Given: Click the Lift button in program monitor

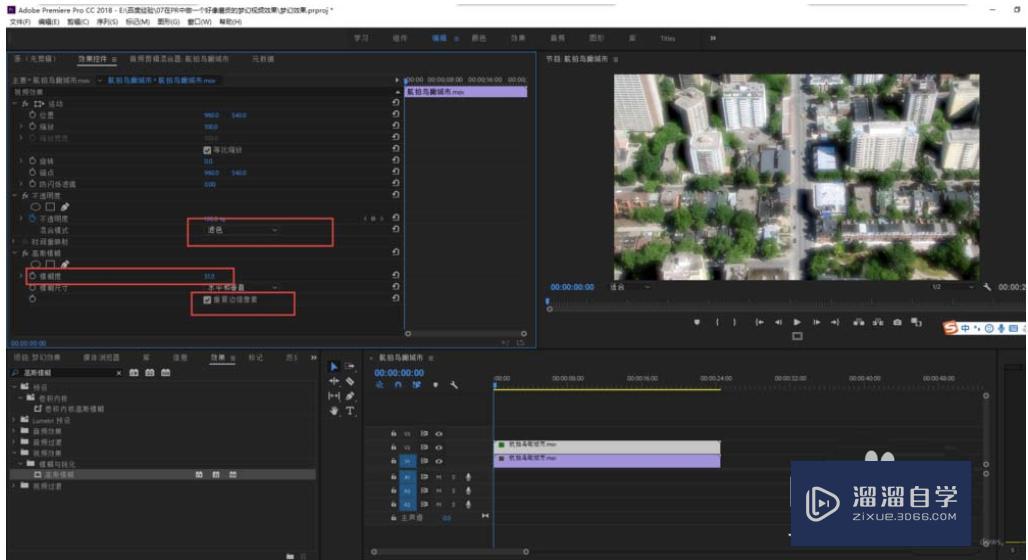Looking at the screenshot, I should [x=858, y=322].
